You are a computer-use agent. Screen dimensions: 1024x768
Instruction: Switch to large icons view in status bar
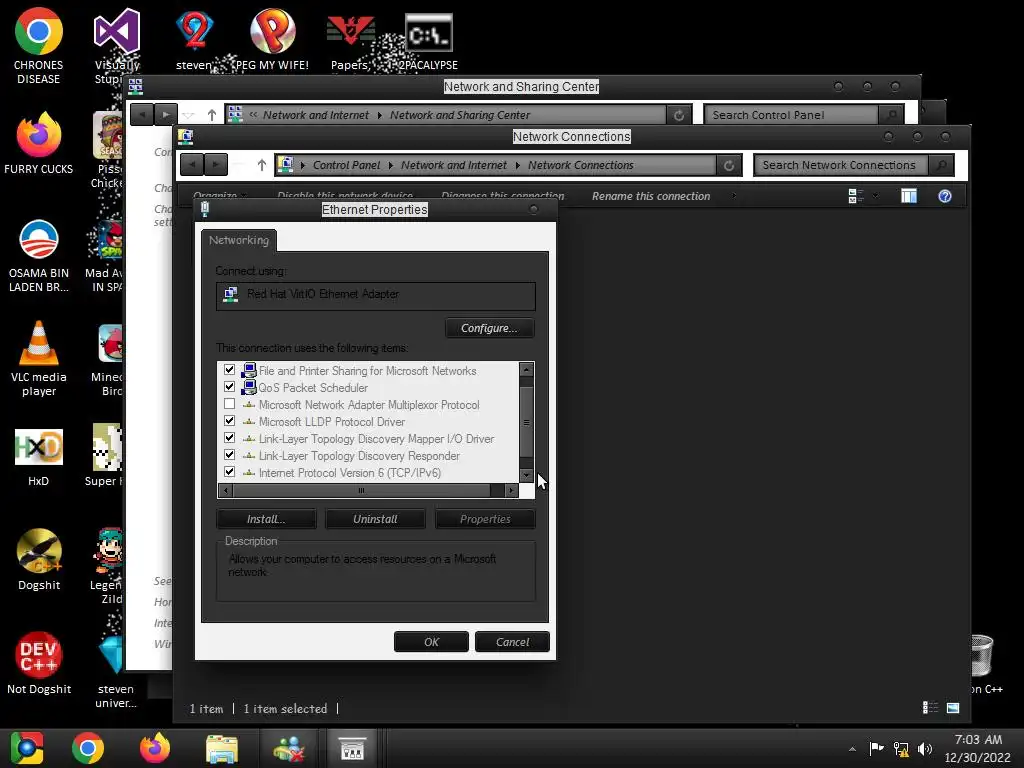click(x=953, y=708)
